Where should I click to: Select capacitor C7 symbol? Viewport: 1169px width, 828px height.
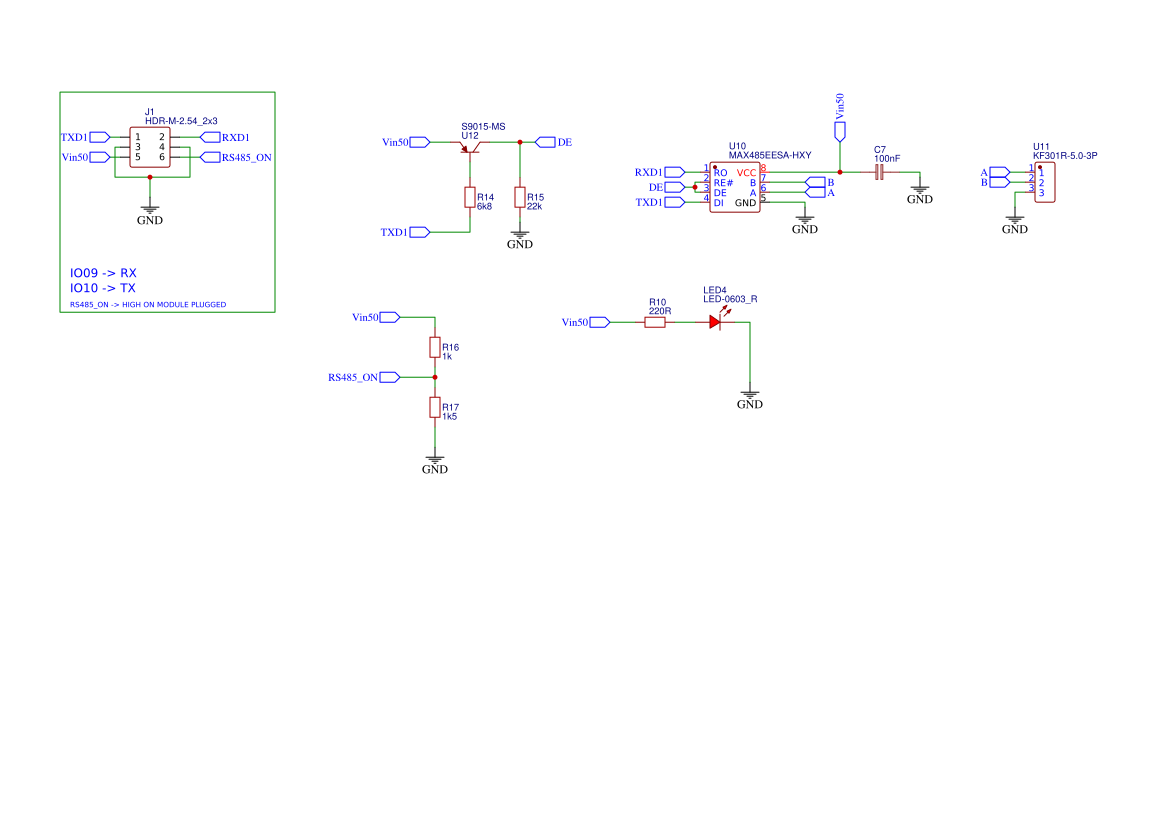(x=880, y=172)
